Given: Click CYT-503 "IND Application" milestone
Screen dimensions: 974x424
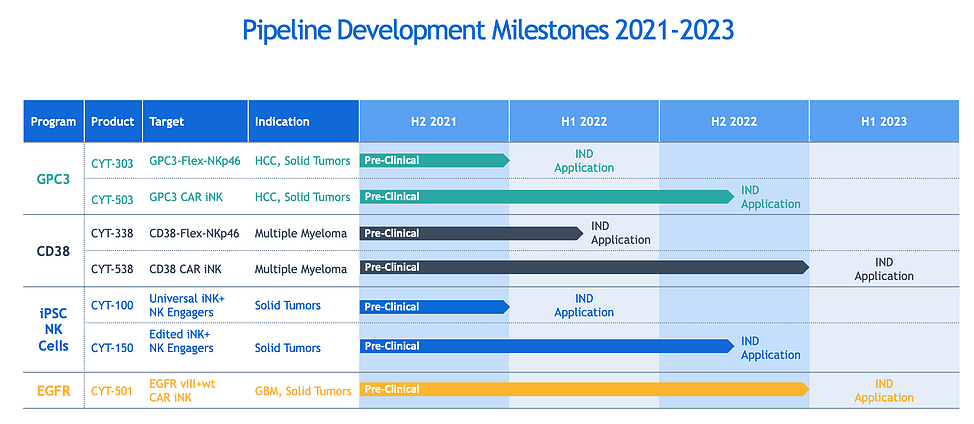Looking at the screenshot, I should click(771, 197).
